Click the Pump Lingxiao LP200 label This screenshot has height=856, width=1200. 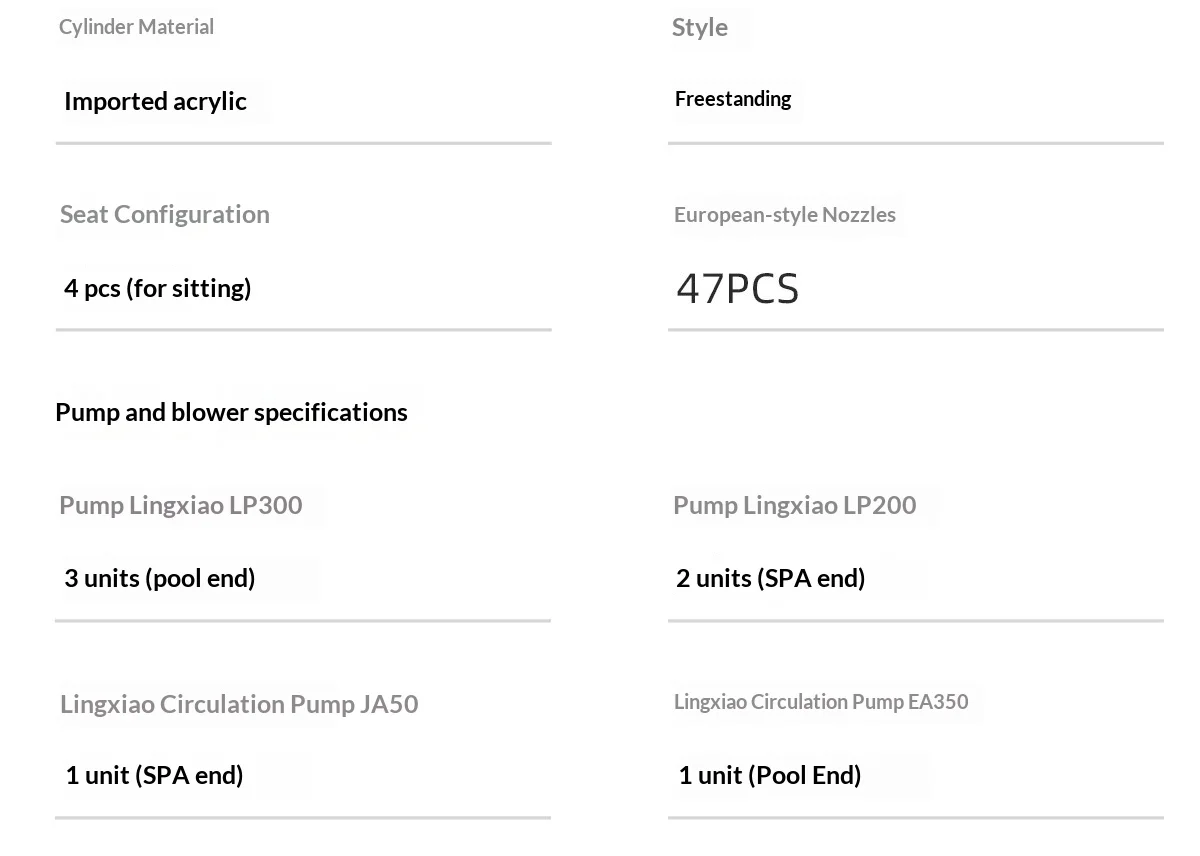point(795,505)
